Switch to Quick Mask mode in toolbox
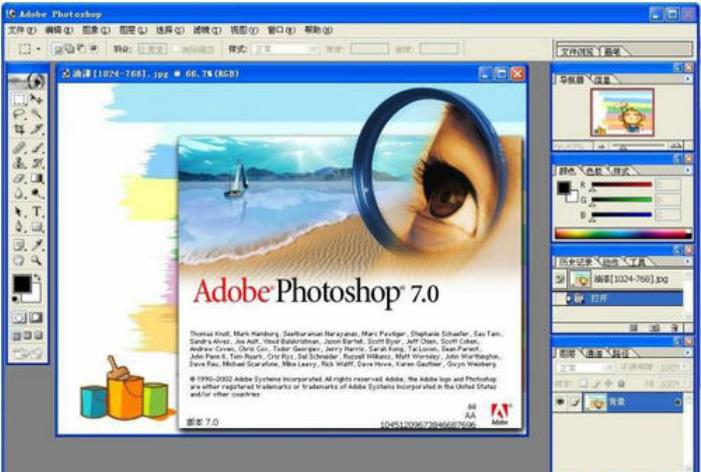 tap(36, 318)
